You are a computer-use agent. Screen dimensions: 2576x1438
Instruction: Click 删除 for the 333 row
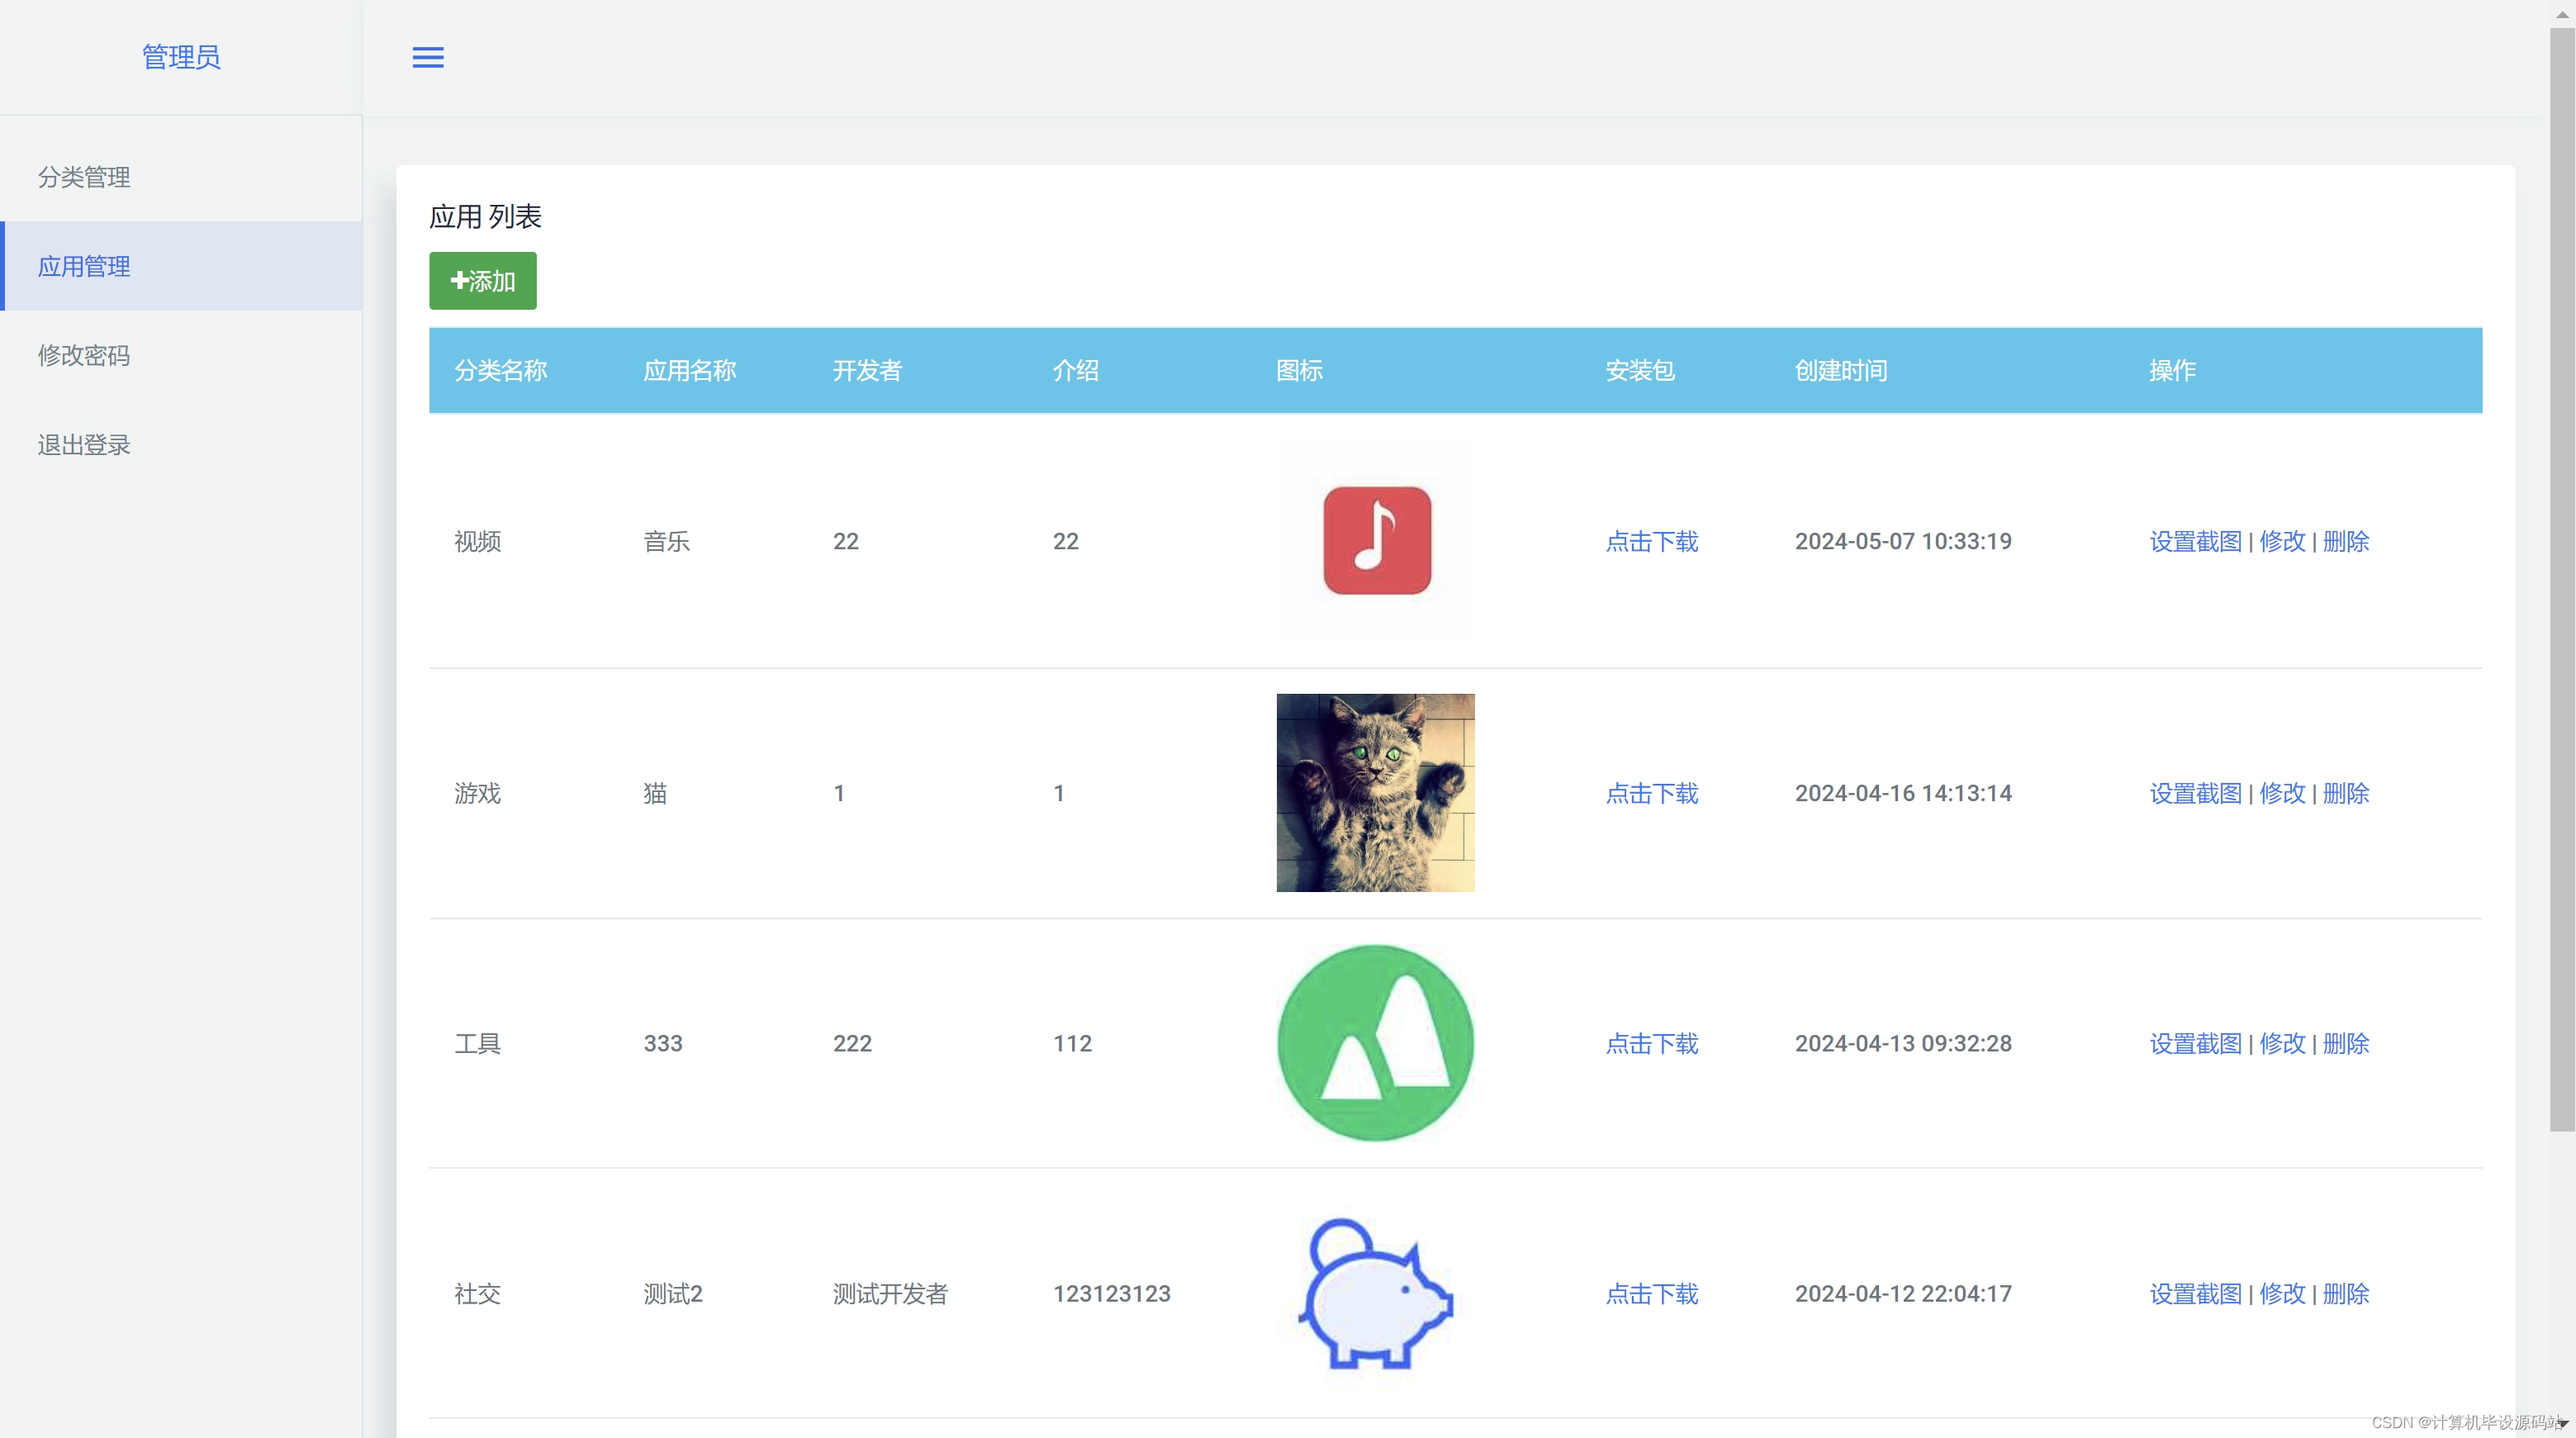pos(2346,1043)
